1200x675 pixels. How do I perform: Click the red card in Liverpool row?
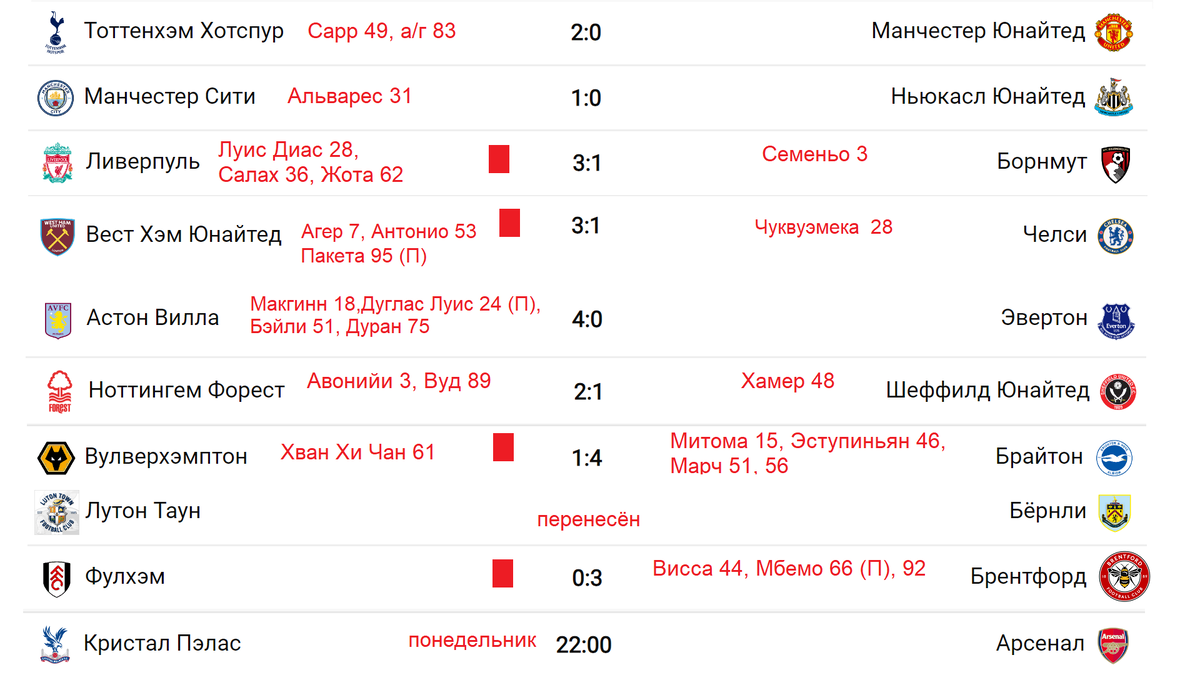point(499,159)
